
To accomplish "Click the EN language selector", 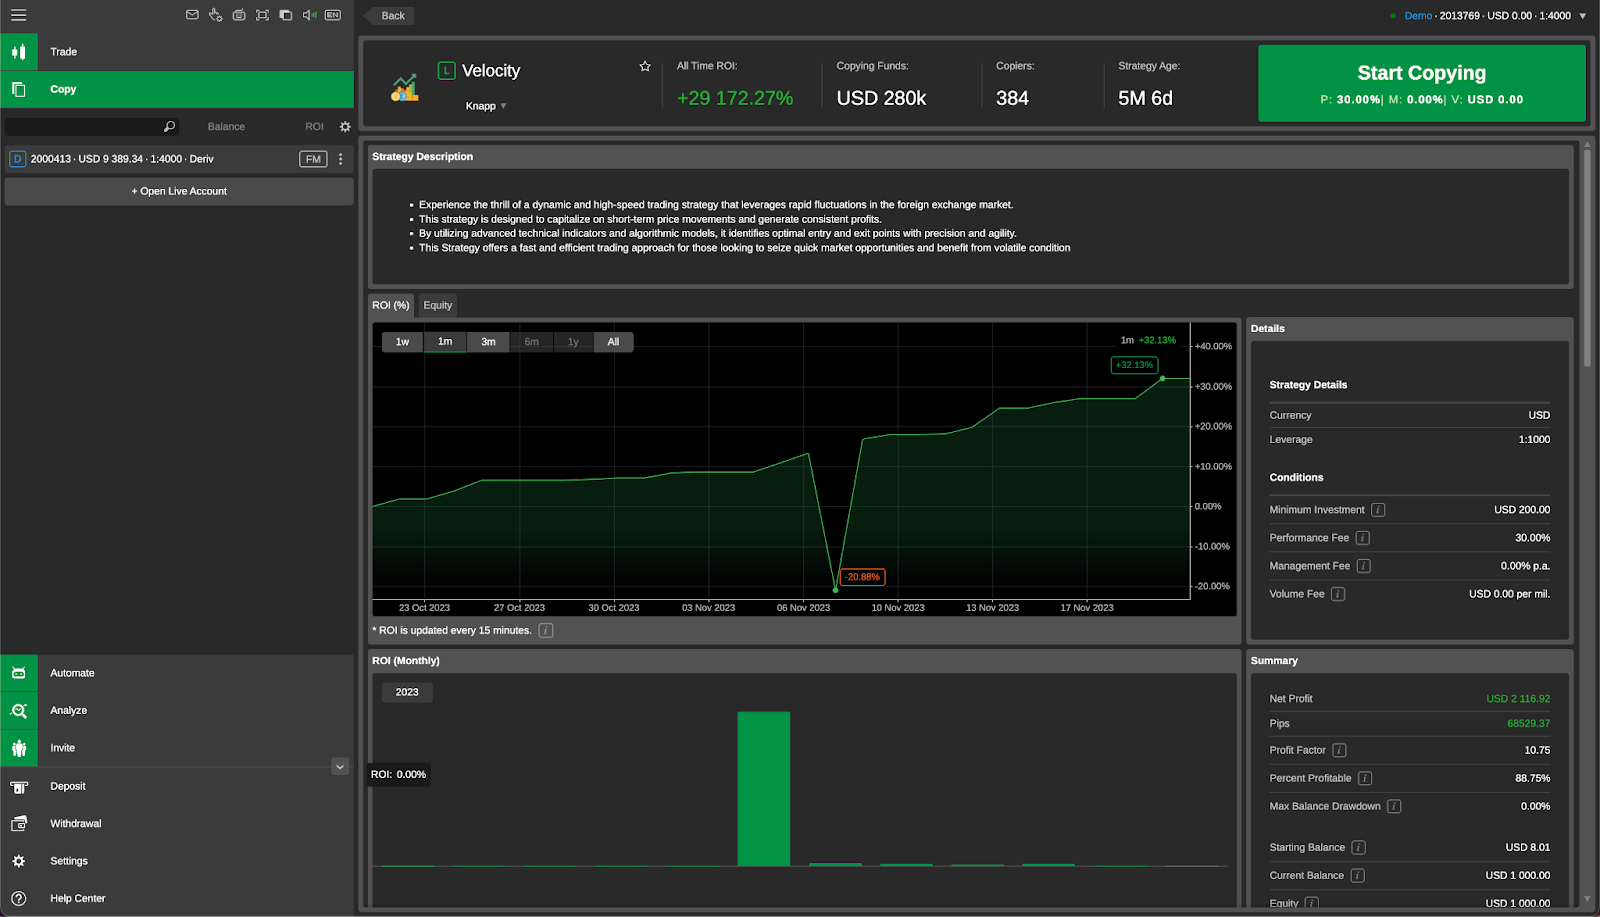I will click(x=332, y=15).
